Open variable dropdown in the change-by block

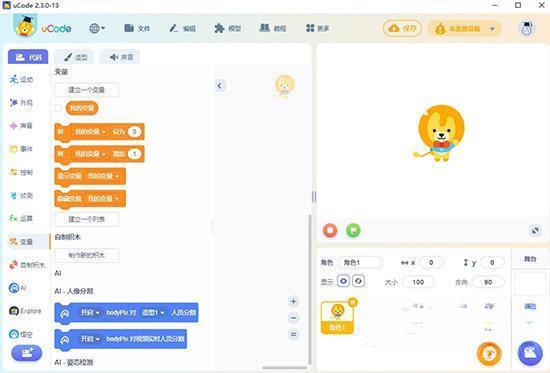tap(90, 154)
